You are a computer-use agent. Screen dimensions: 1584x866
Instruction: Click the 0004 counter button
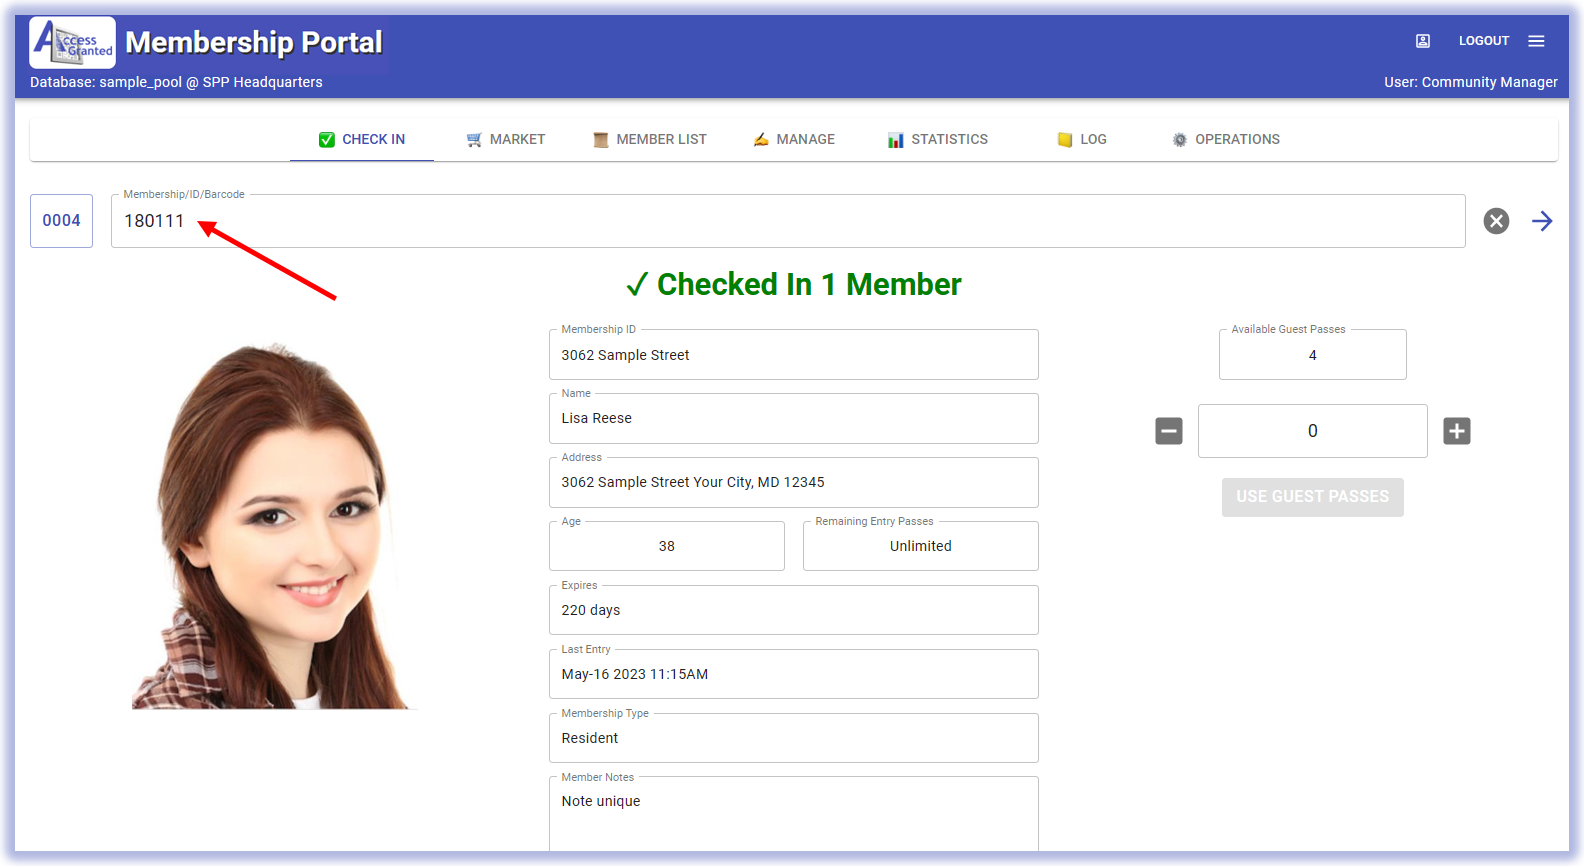pos(61,221)
